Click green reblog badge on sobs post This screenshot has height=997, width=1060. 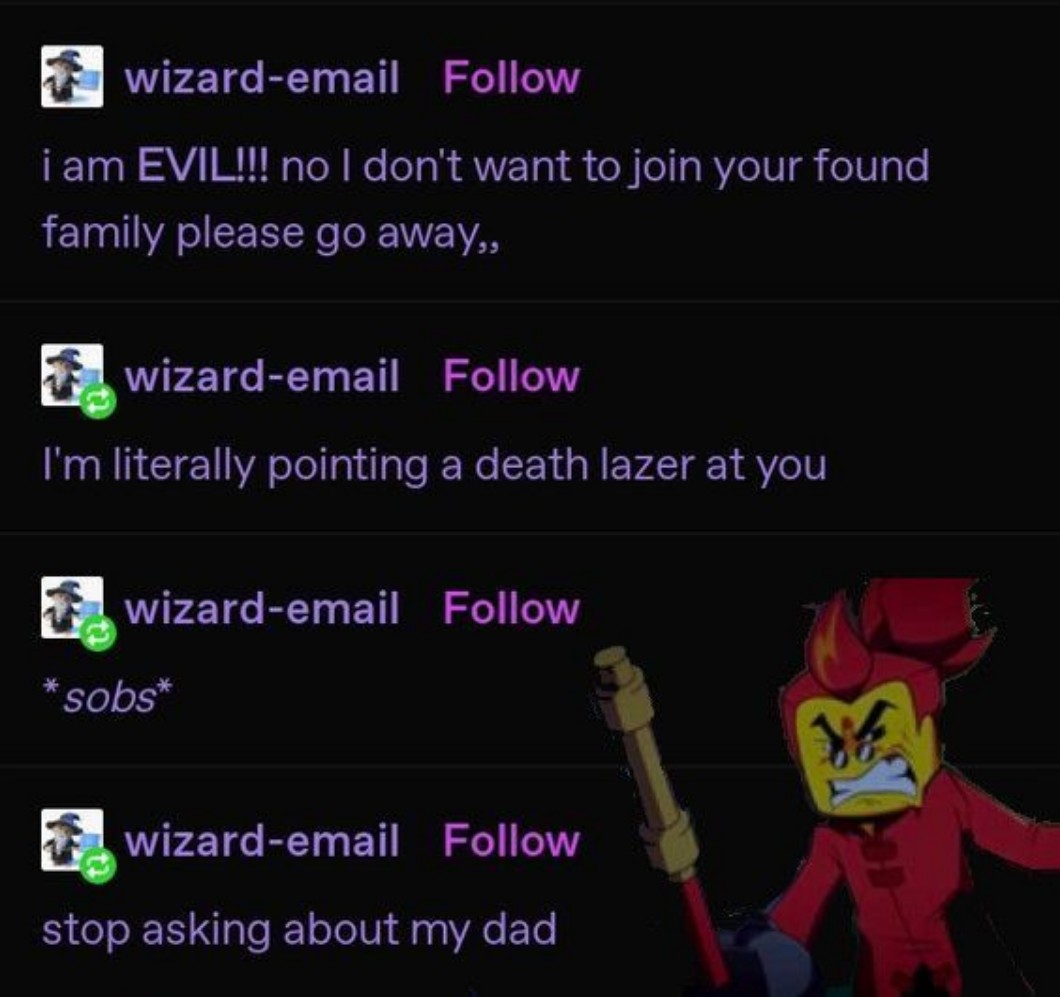[x=99, y=634]
